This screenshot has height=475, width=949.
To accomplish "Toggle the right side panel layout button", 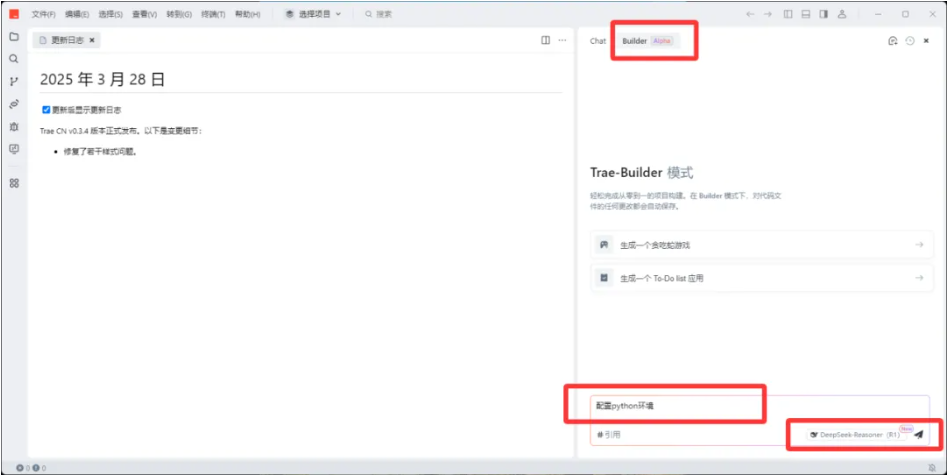I will [823, 14].
